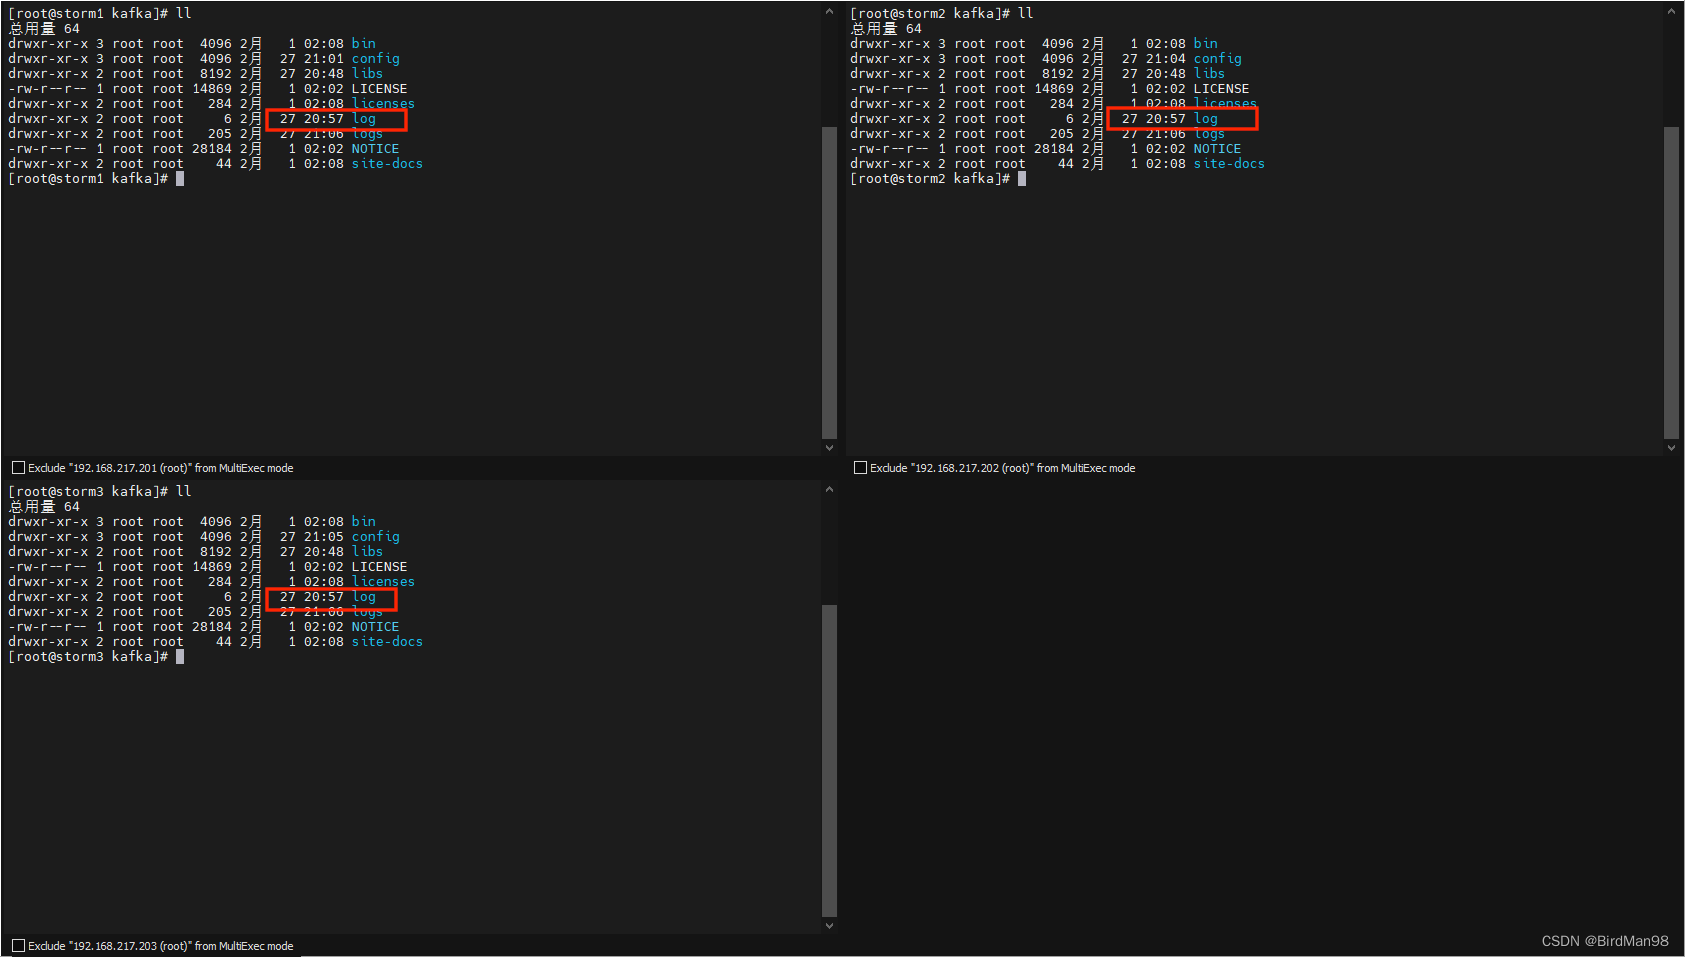Click 'bin' directory in storm2 listing
The height and width of the screenshot is (957, 1685).
coord(1206,44)
